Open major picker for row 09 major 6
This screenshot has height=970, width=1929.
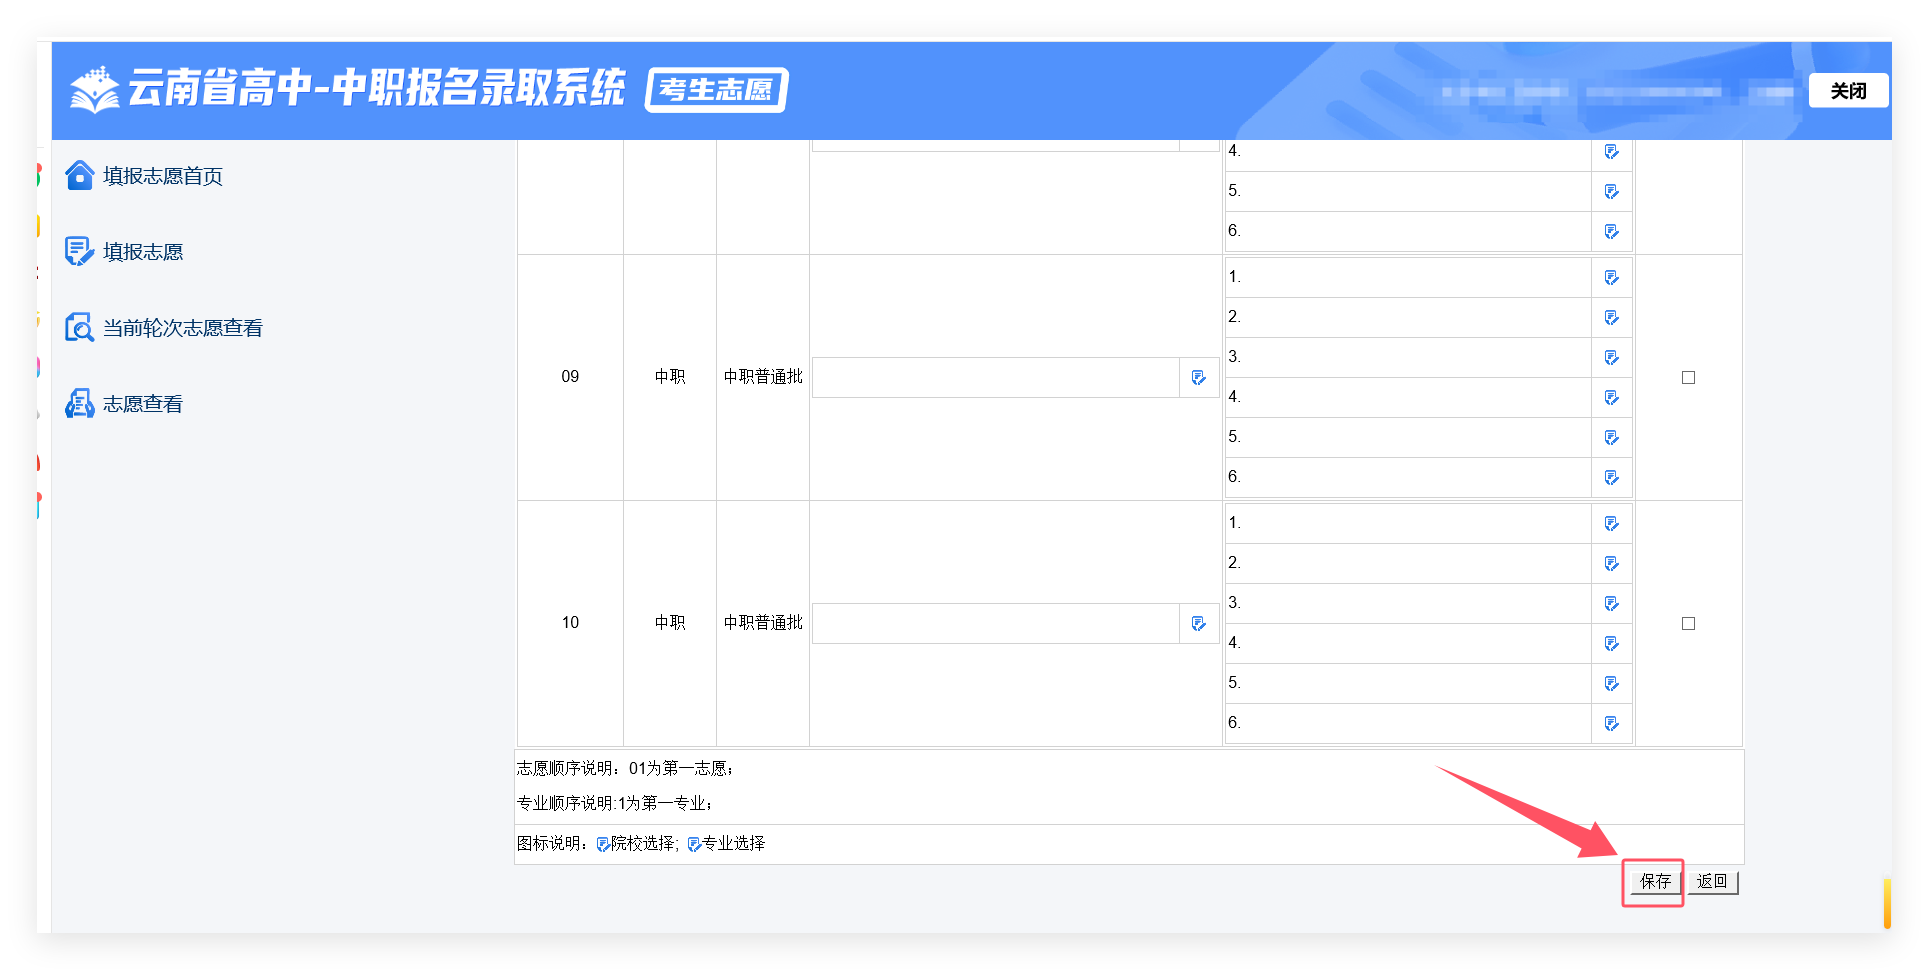[1611, 477]
